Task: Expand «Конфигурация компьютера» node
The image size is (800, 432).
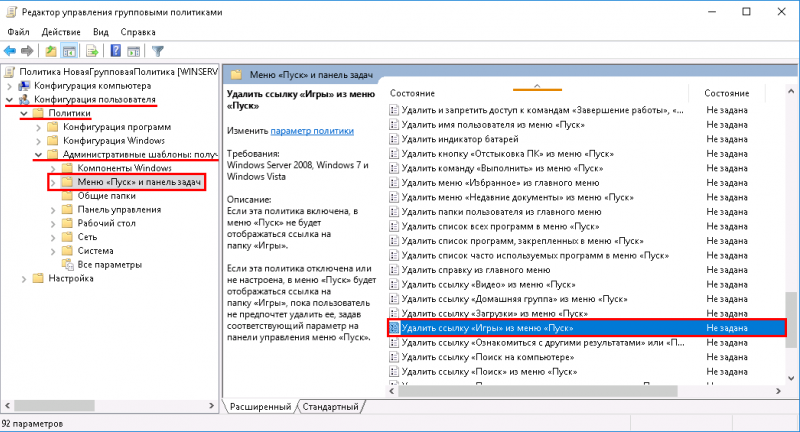Action: pyautogui.click(x=9, y=86)
